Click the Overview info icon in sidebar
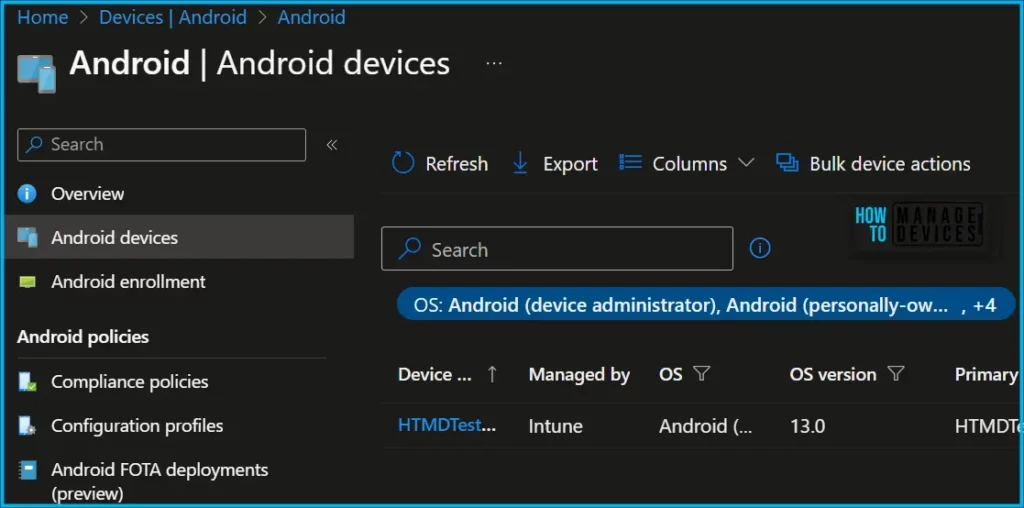1024x508 pixels. click(27, 194)
